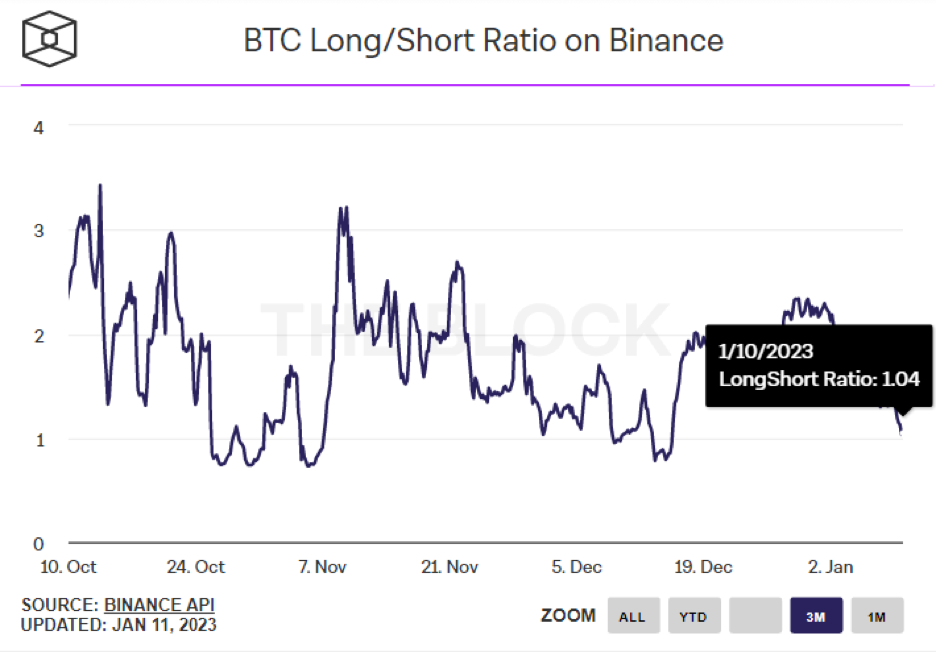Click the 10. Oct x-axis label
Viewport: 936px width, 652px height.
pyautogui.click(x=68, y=567)
